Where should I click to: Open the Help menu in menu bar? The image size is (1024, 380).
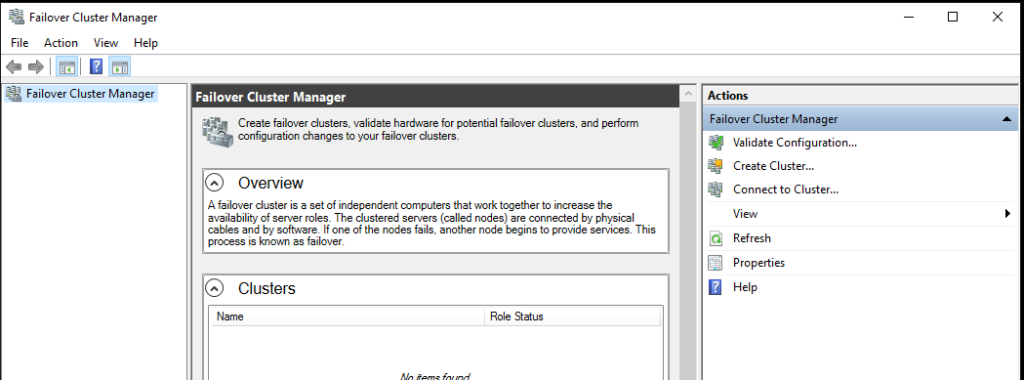pos(146,43)
